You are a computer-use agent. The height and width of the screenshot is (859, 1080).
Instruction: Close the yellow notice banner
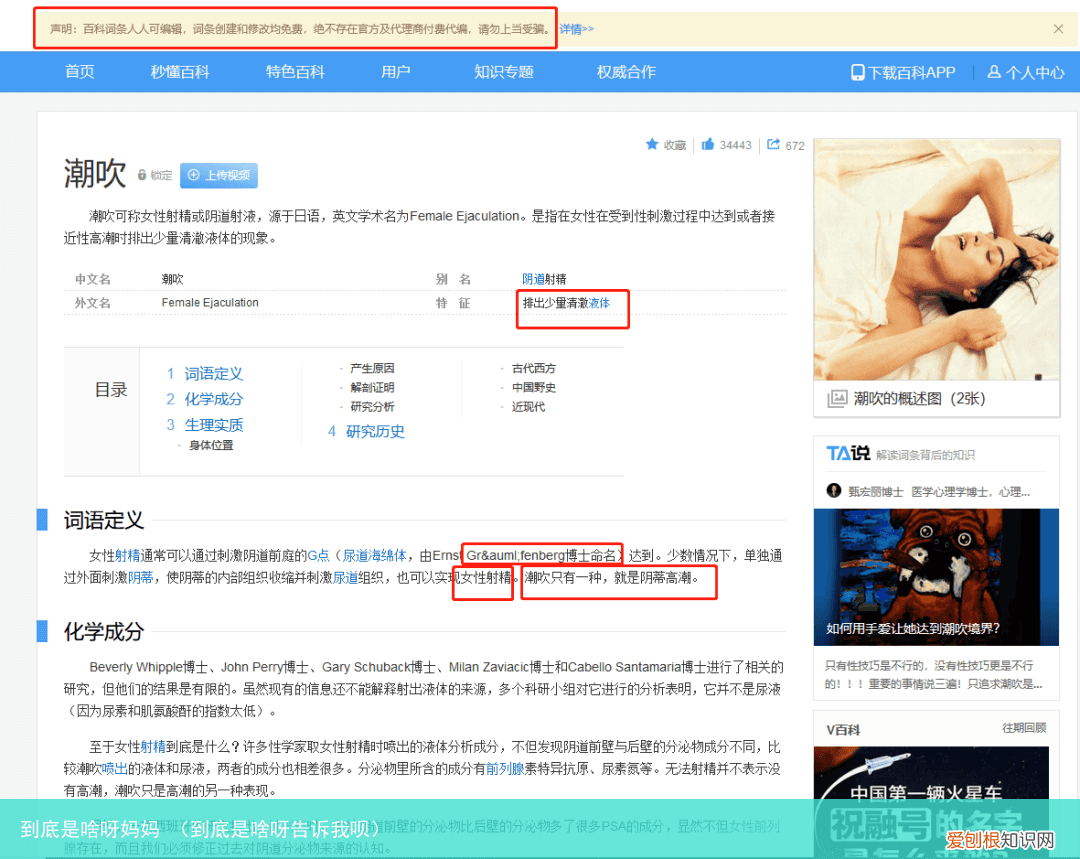point(1058,29)
